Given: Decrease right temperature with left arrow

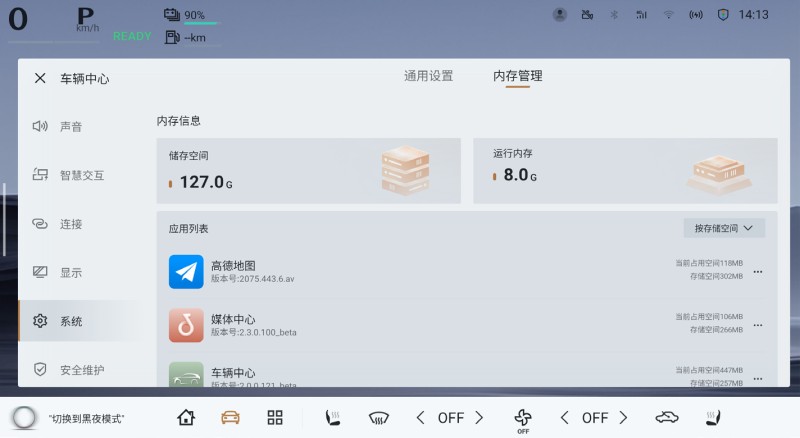Looking at the screenshot, I should 564,418.
